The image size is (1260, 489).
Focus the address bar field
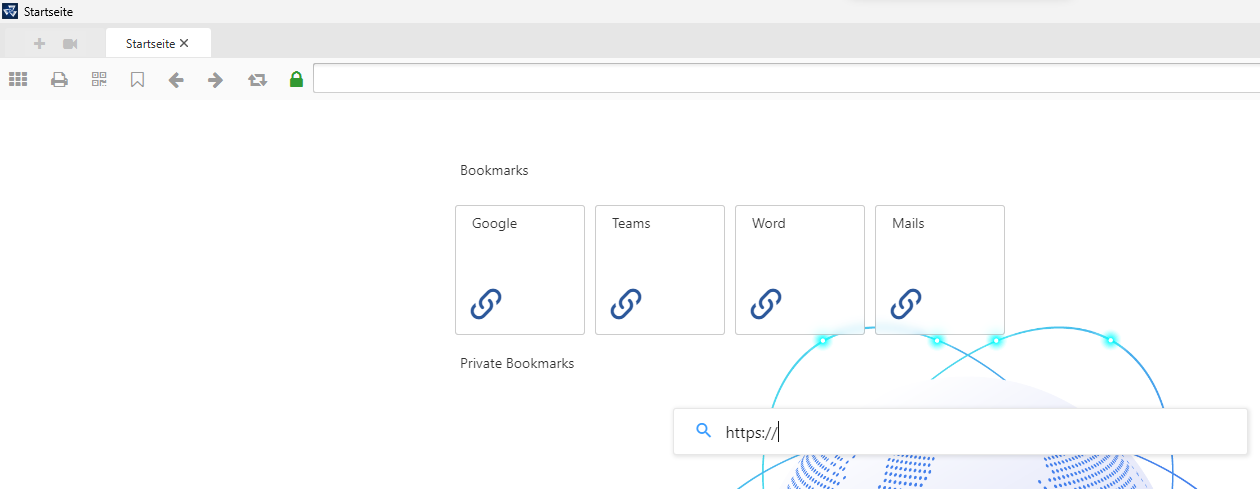[786, 78]
